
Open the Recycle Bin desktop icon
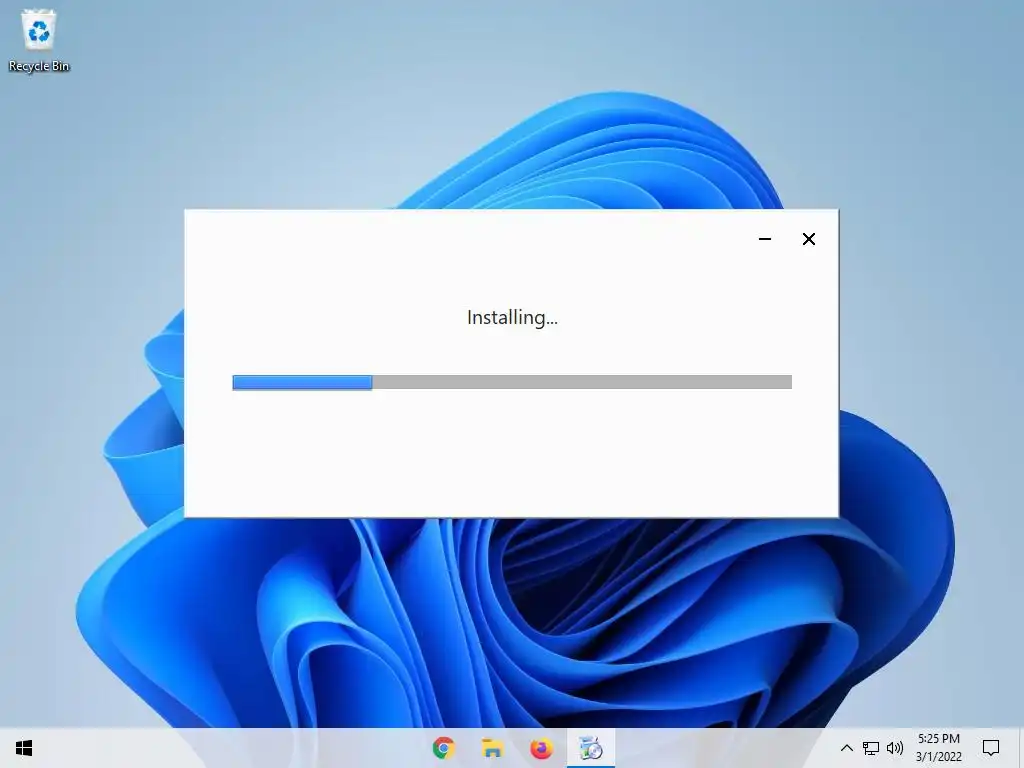point(39,40)
